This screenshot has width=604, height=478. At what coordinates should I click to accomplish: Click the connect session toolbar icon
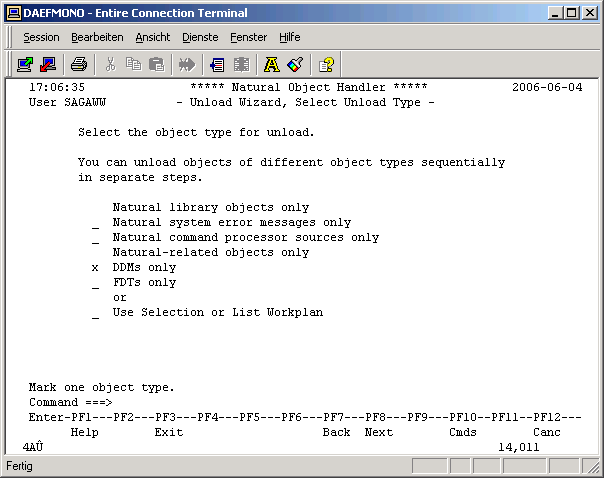25,64
